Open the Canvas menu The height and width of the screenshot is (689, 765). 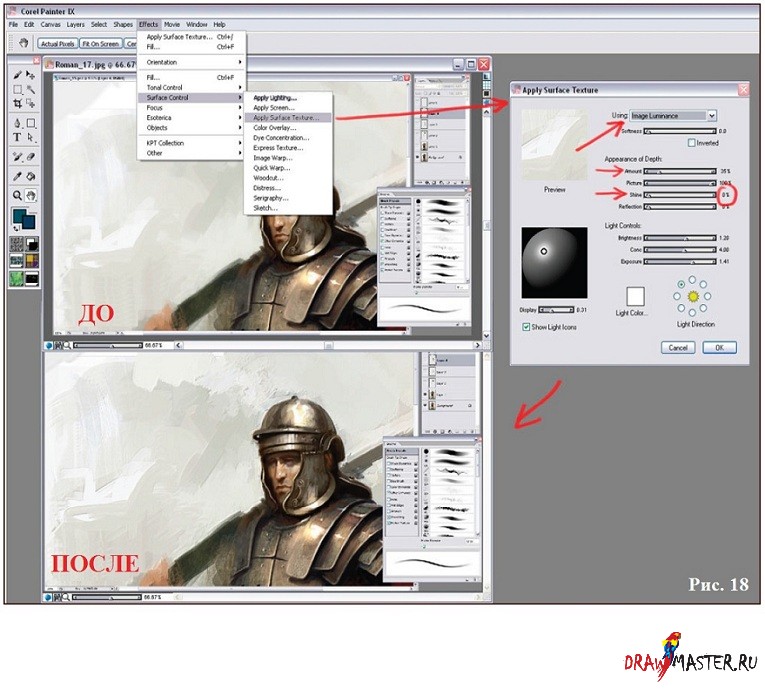50,24
